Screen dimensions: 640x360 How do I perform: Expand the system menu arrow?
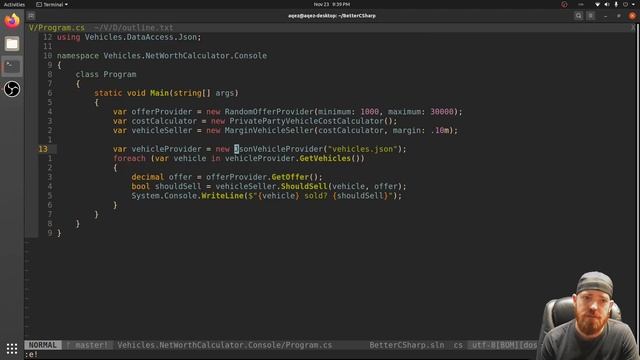coord(634,4)
